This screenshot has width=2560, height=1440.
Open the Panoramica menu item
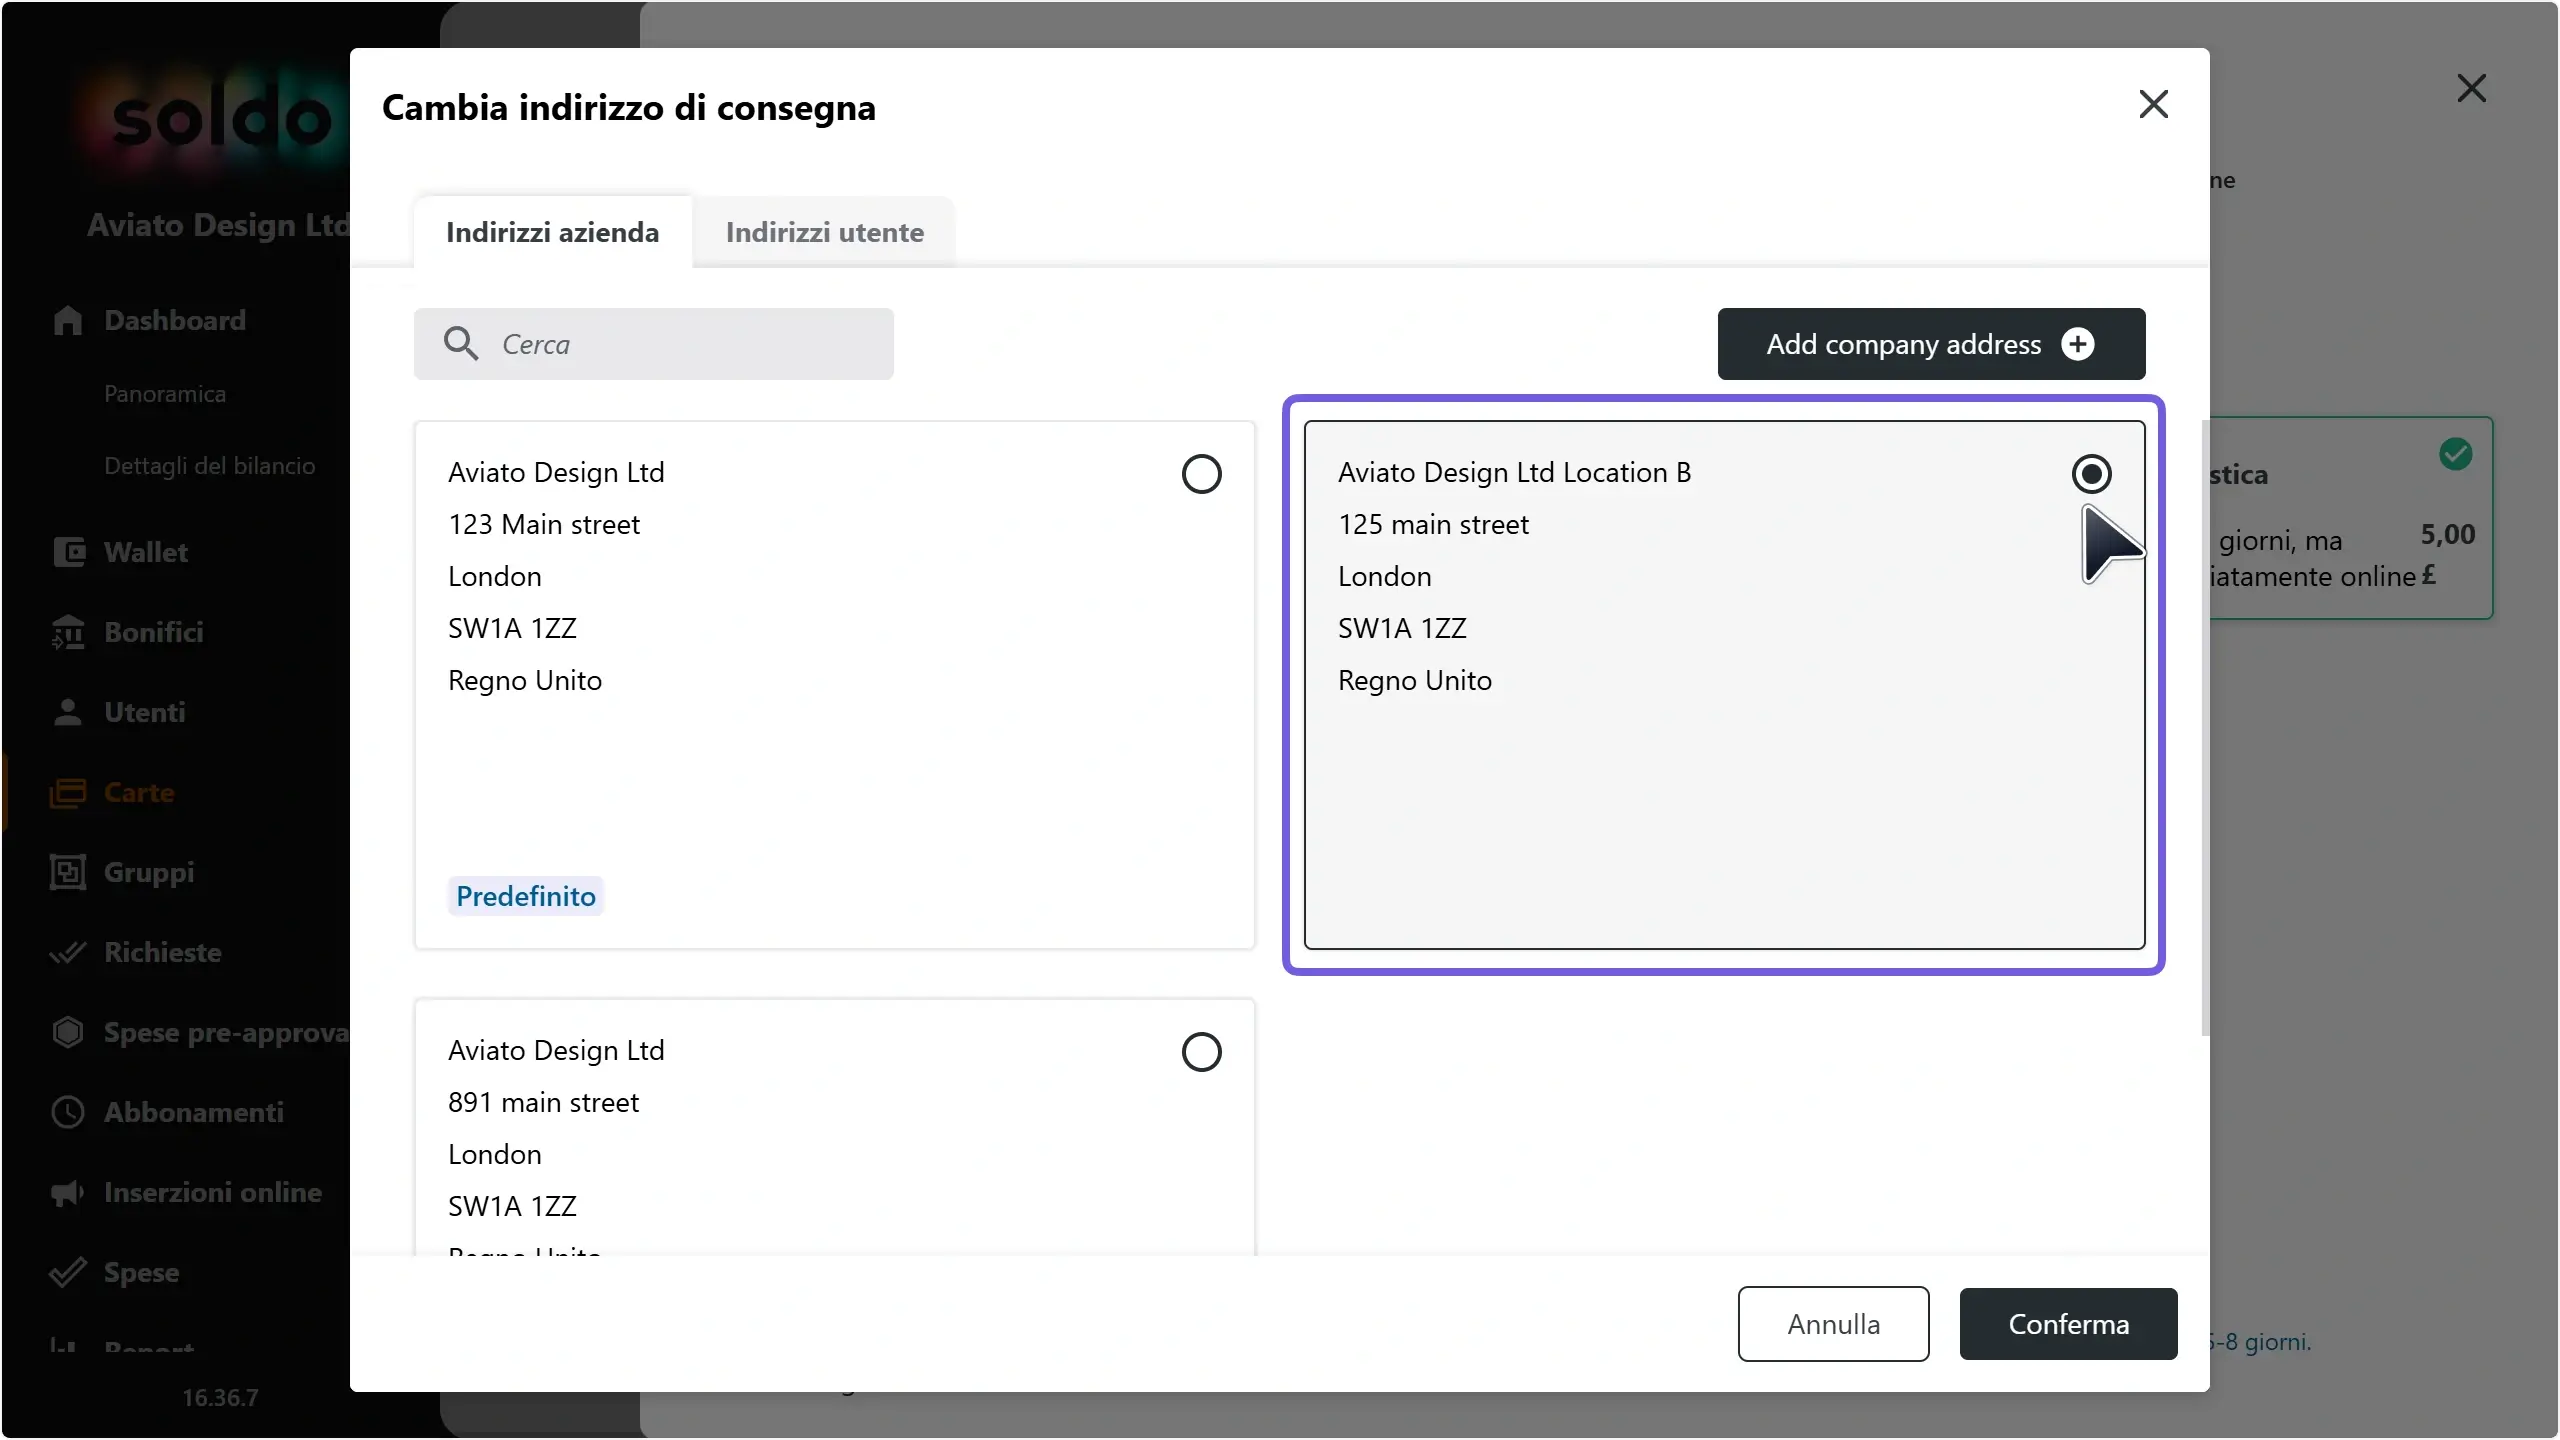(165, 394)
